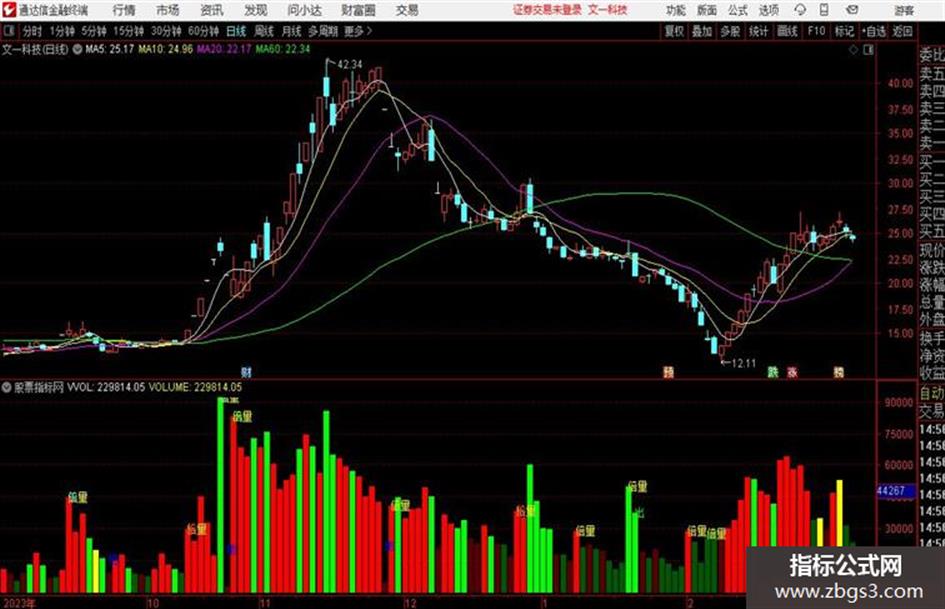Viewport: 945px width, 609px height.
Task: Click the VVOL: 229814.05 volume readout
Action: tap(106, 387)
